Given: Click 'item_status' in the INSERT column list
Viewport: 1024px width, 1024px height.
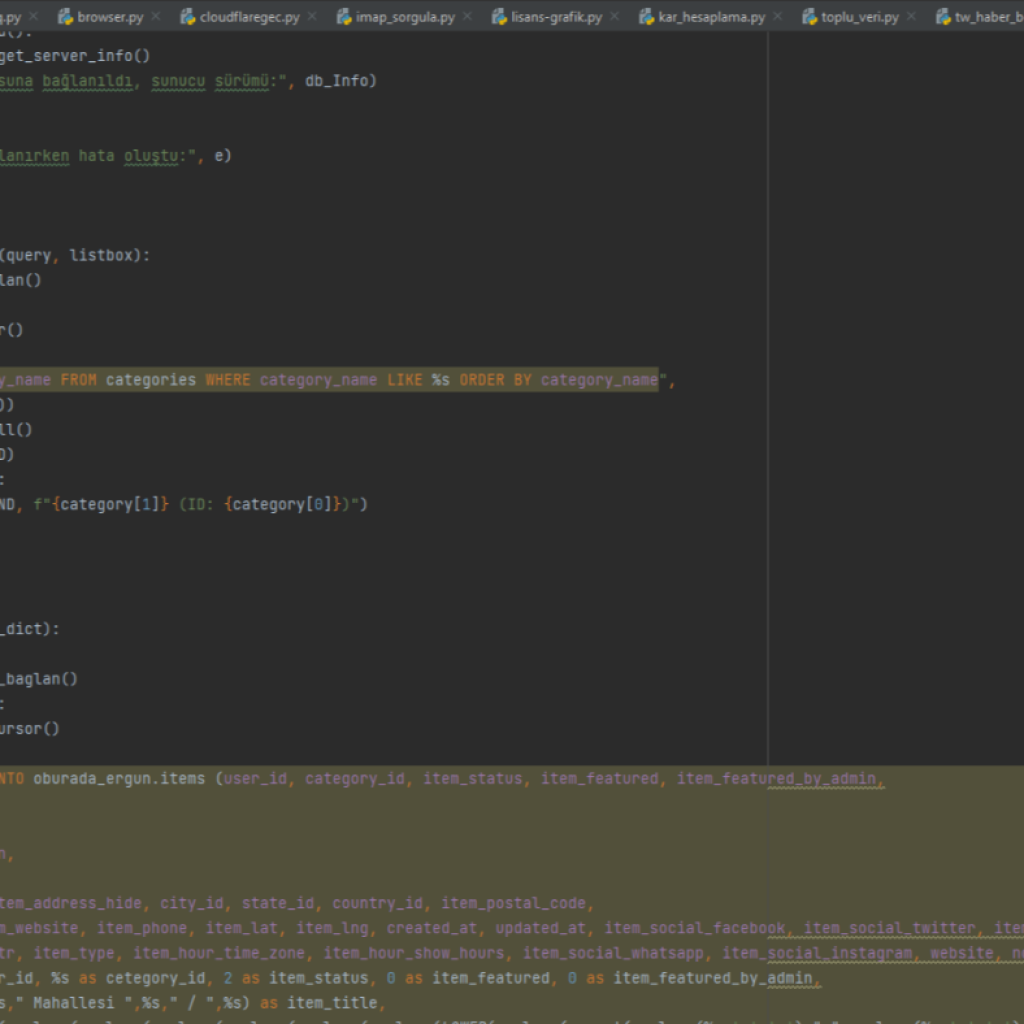Looking at the screenshot, I should [x=473, y=779].
